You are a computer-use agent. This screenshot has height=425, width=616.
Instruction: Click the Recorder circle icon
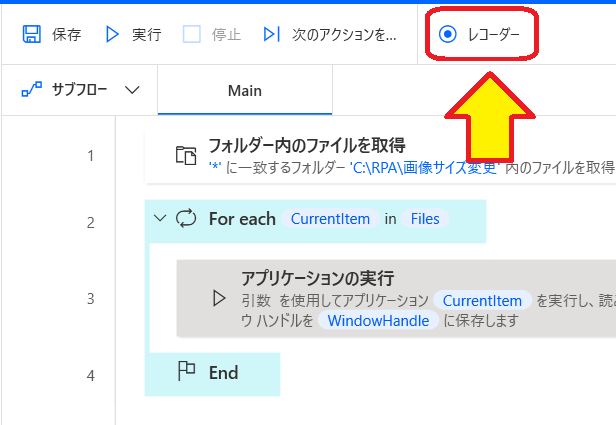[x=448, y=35]
